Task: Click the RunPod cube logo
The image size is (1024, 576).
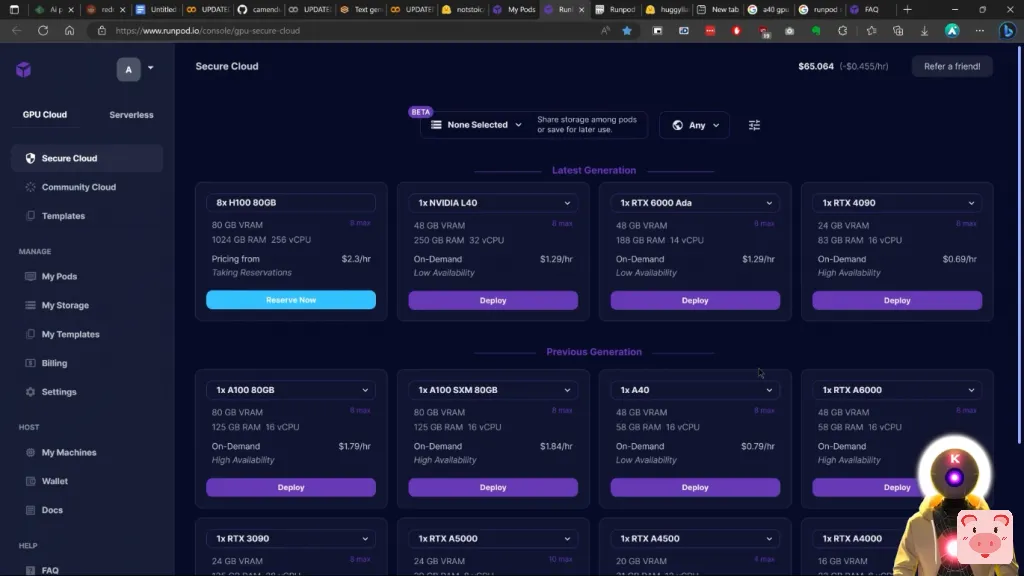Action: click(24, 69)
